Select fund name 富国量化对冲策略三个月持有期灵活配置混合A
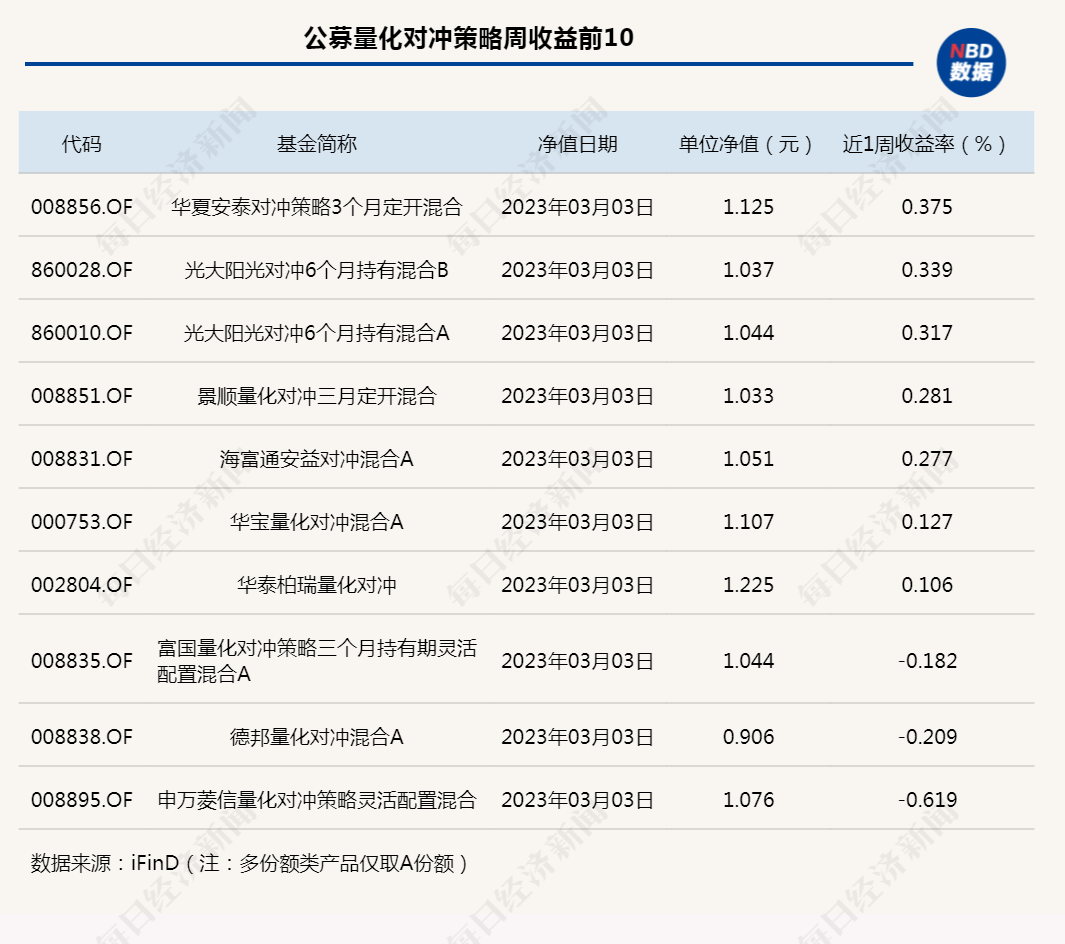Viewport: 1065px width, 944px height. click(317, 661)
